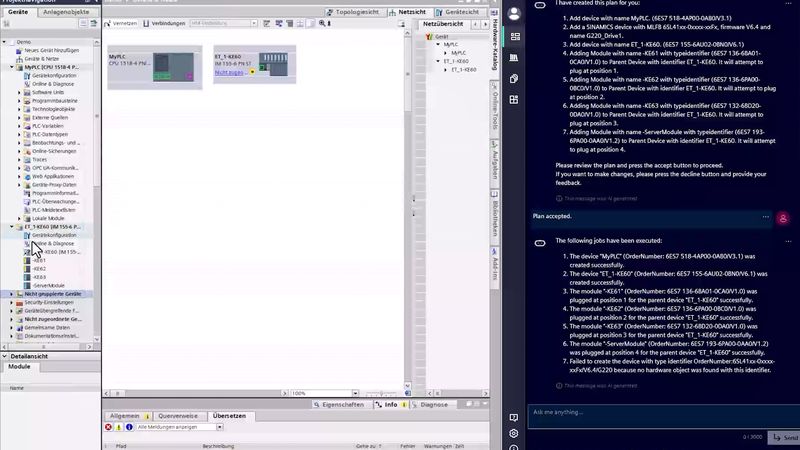Image resolution: width=800 pixels, height=450 pixels.
Task: Collapse the MyPLC entry in Netzübersicht
Action: [438, 44]
